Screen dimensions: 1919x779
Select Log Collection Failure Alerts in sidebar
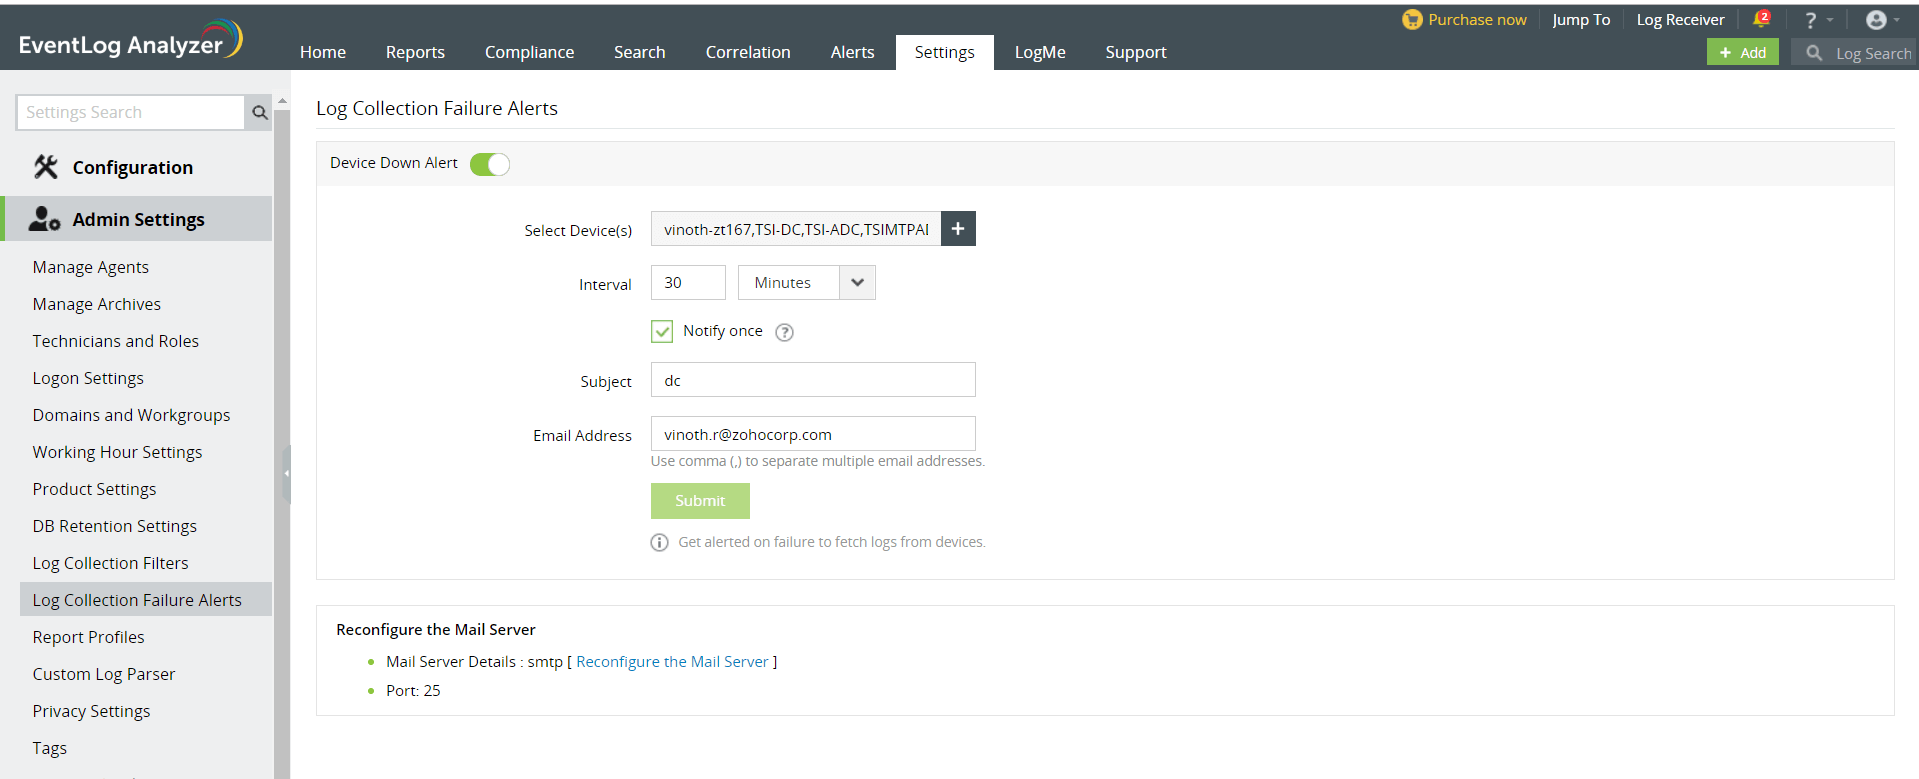[146, 600]
